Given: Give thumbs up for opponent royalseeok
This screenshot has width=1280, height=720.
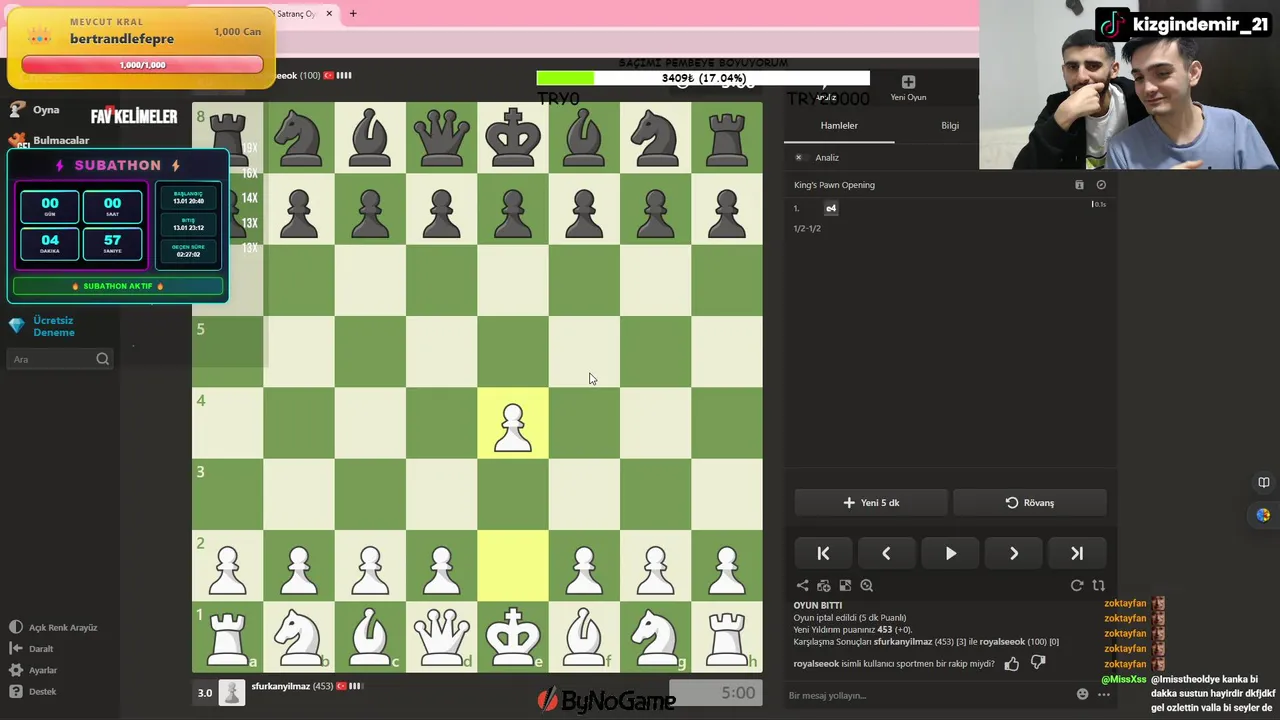Looking at the screenshot, I should (x=1012, y=663).
